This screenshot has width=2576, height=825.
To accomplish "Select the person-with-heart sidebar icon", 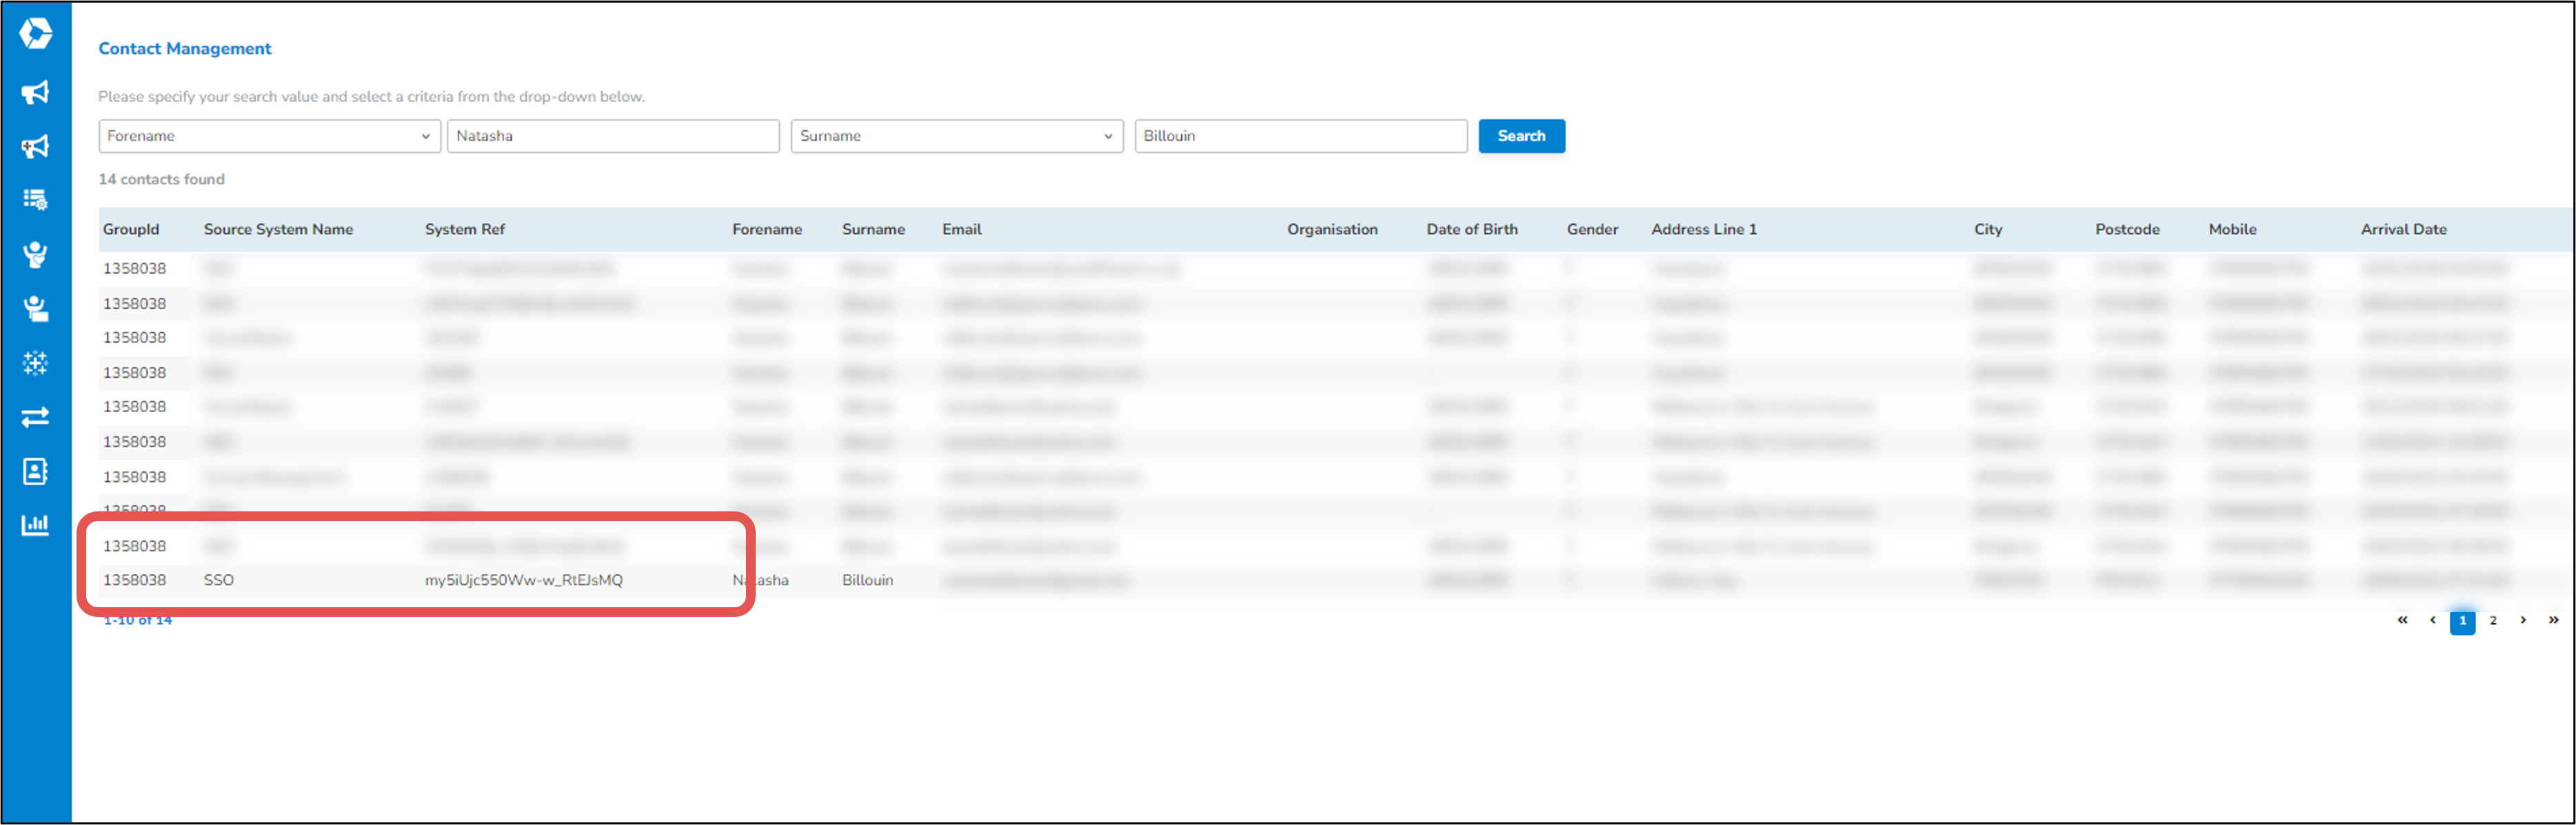I will pos(35,254).
